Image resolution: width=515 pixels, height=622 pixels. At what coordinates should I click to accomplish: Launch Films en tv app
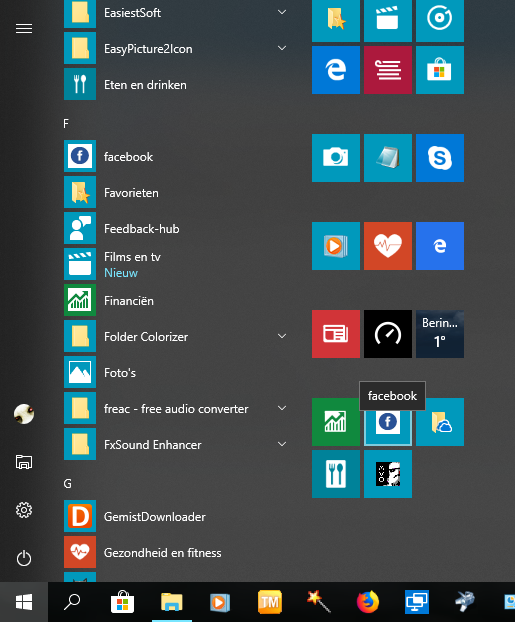click(175, 264)
